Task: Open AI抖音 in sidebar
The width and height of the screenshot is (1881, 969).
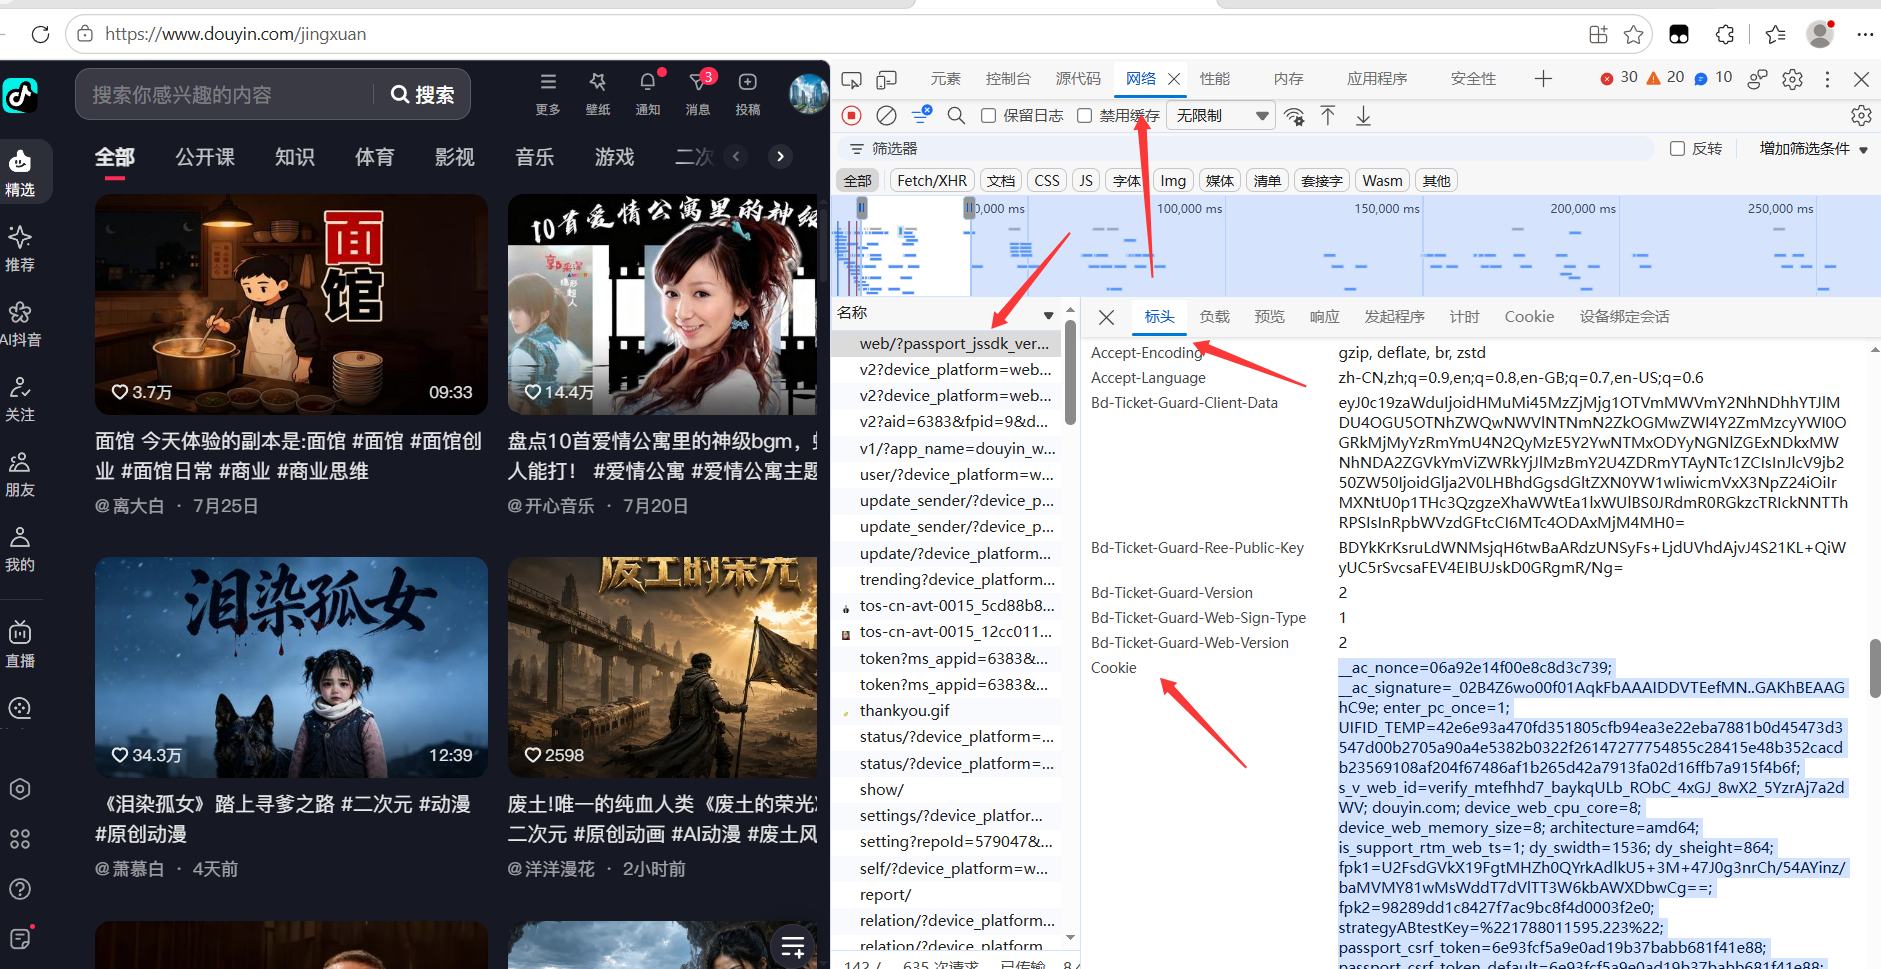Action: point(20,324)
